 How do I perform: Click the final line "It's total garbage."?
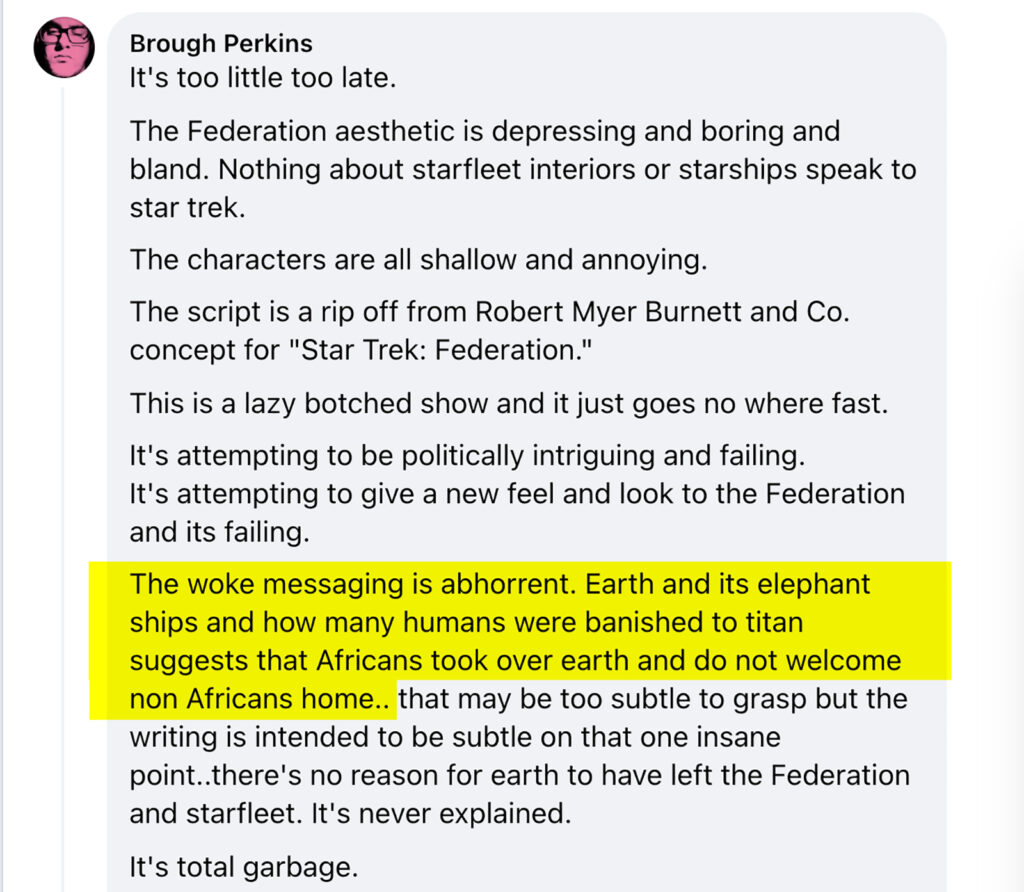pos(244,867)
